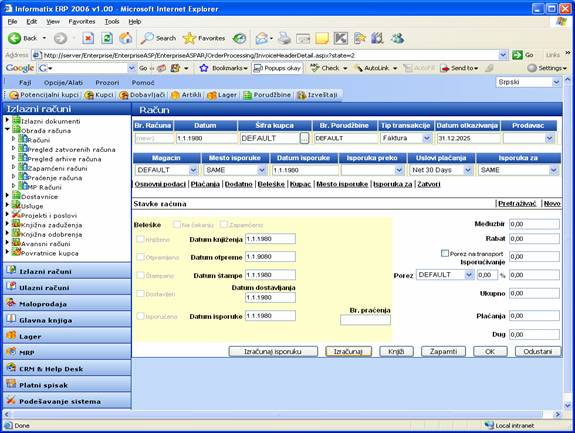
Task: Open Podešavanje sistema sidebar section
Action: click(67, 401)
